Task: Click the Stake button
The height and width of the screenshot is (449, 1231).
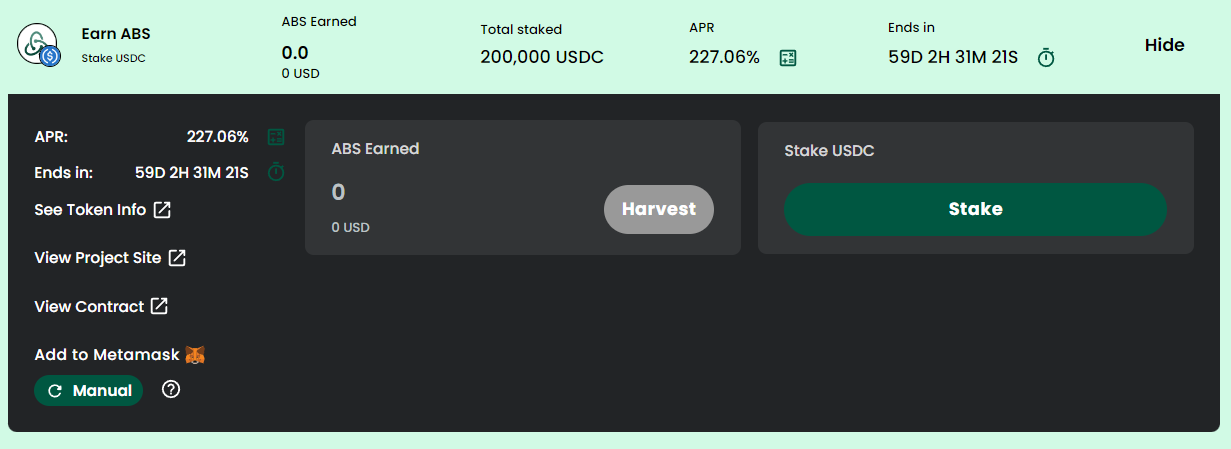Action: coord(975,209)
